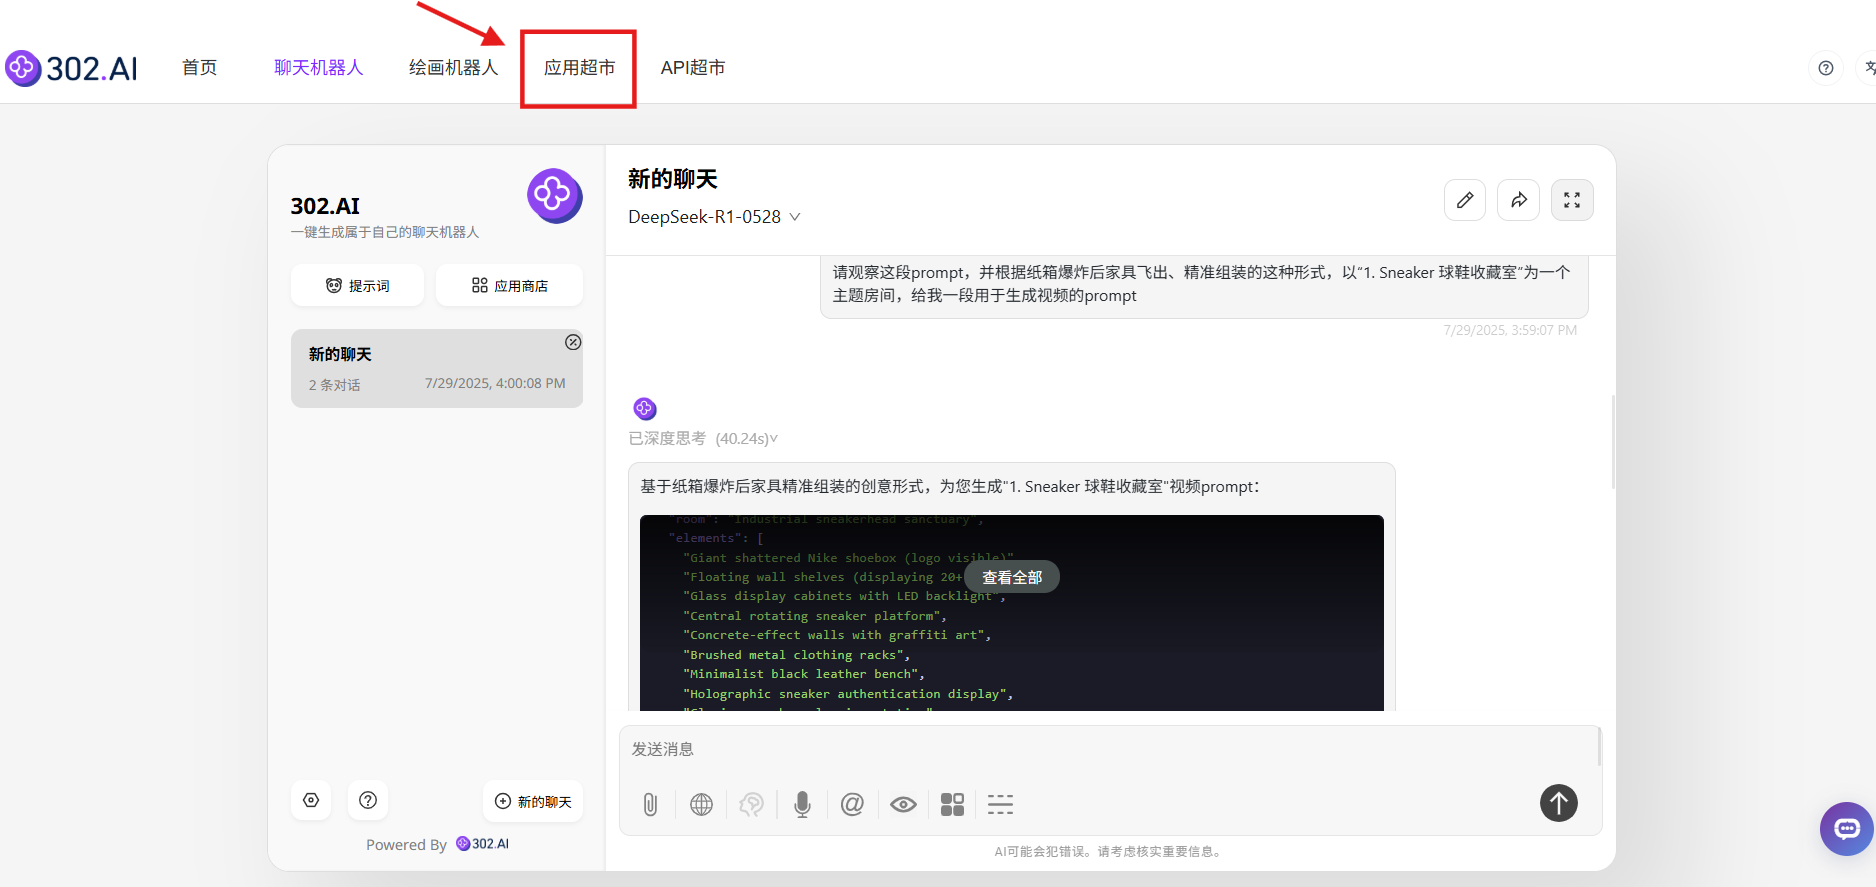The height and width of the screenshot is (887, 1876).
Task: Open the 应用商店 app store button
Action: tap(509, 285)
